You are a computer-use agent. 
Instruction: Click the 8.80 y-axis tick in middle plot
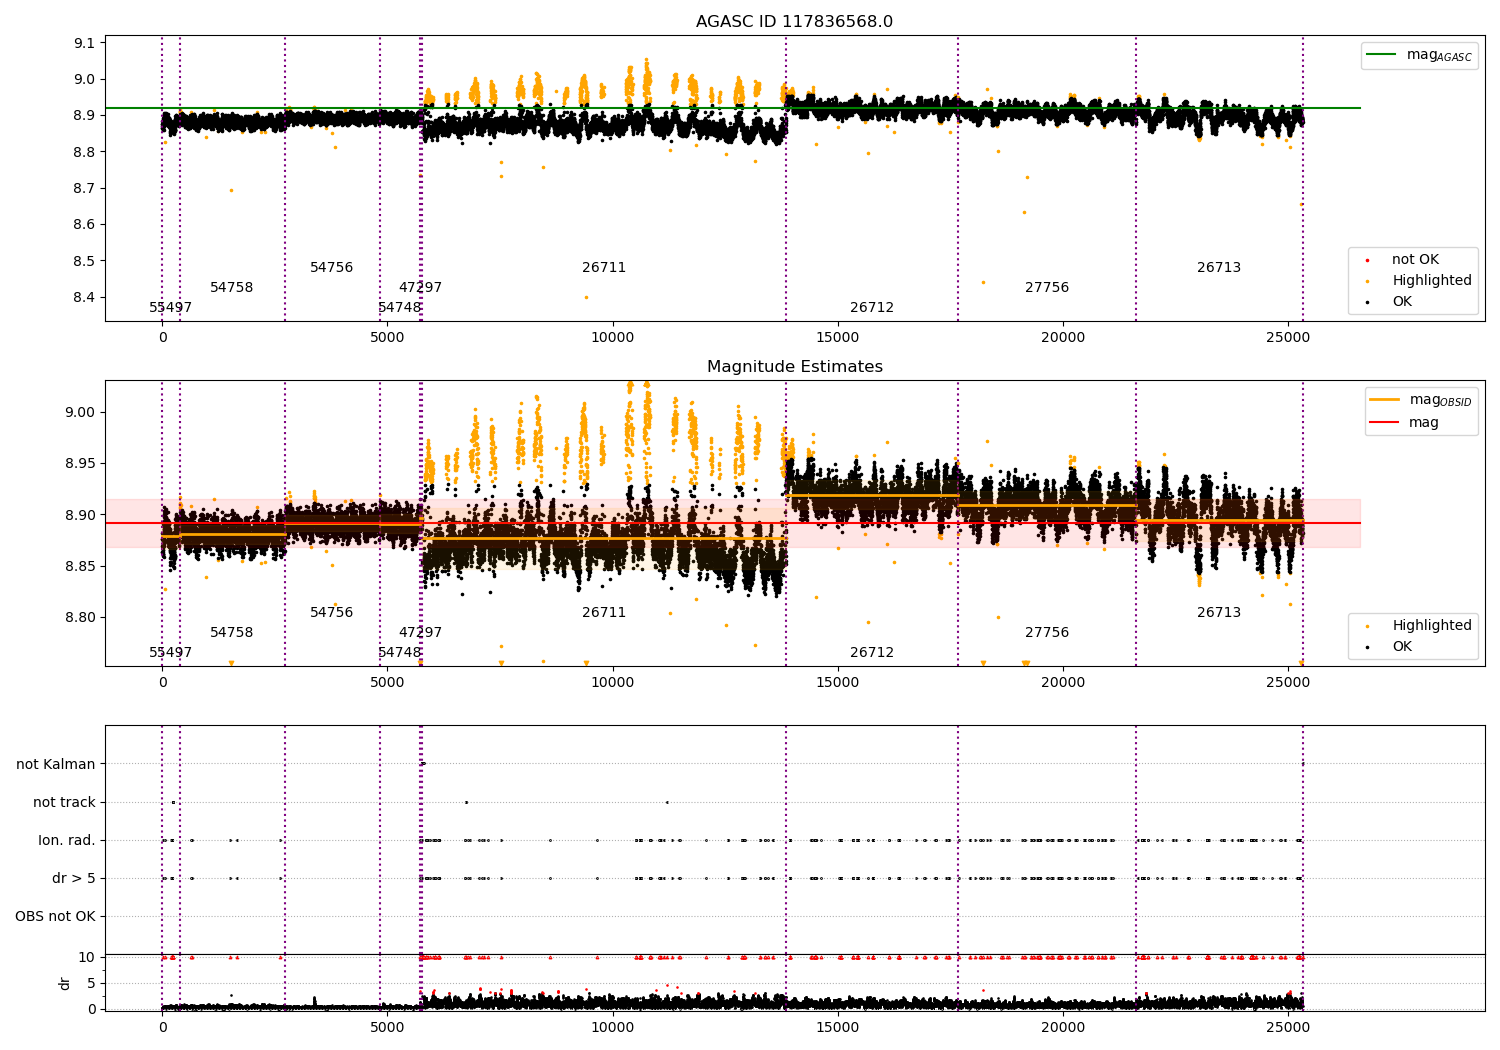pyautogui.click(x=80, y=618)
